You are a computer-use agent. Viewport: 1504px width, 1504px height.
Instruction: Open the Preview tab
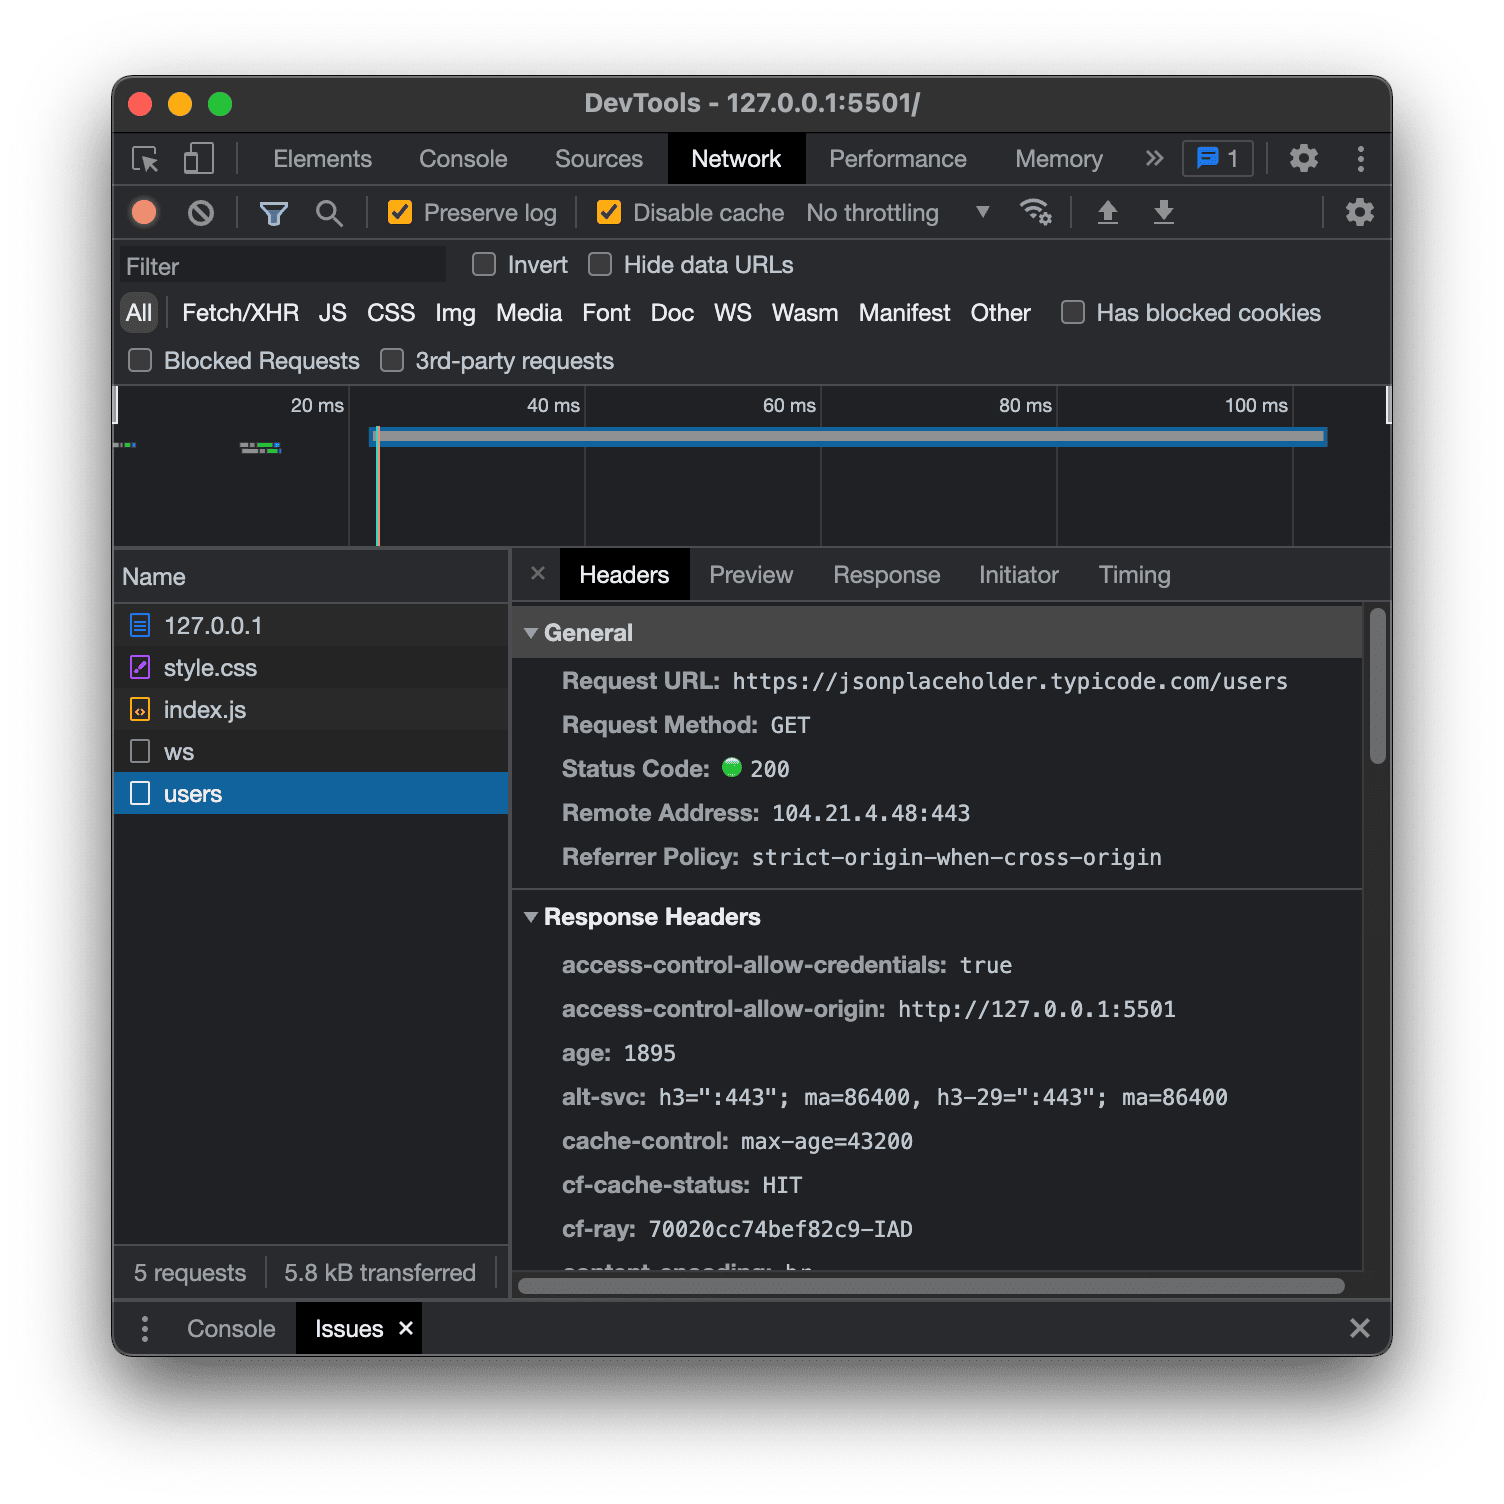click(751, 575)
